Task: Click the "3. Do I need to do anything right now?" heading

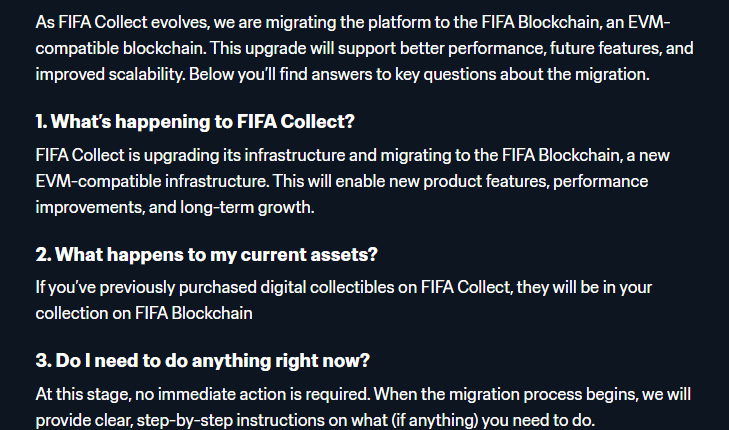Action: [203, 360]
